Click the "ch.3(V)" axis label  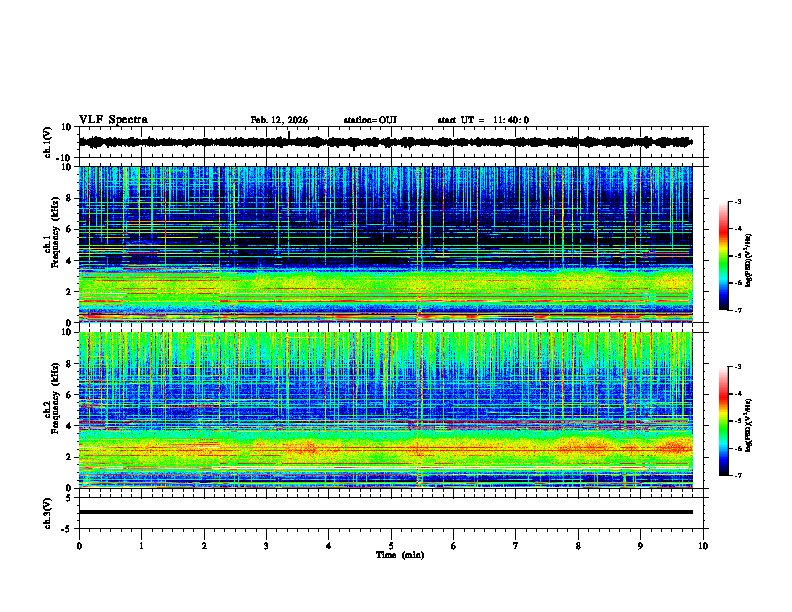[x=48, y=513]
